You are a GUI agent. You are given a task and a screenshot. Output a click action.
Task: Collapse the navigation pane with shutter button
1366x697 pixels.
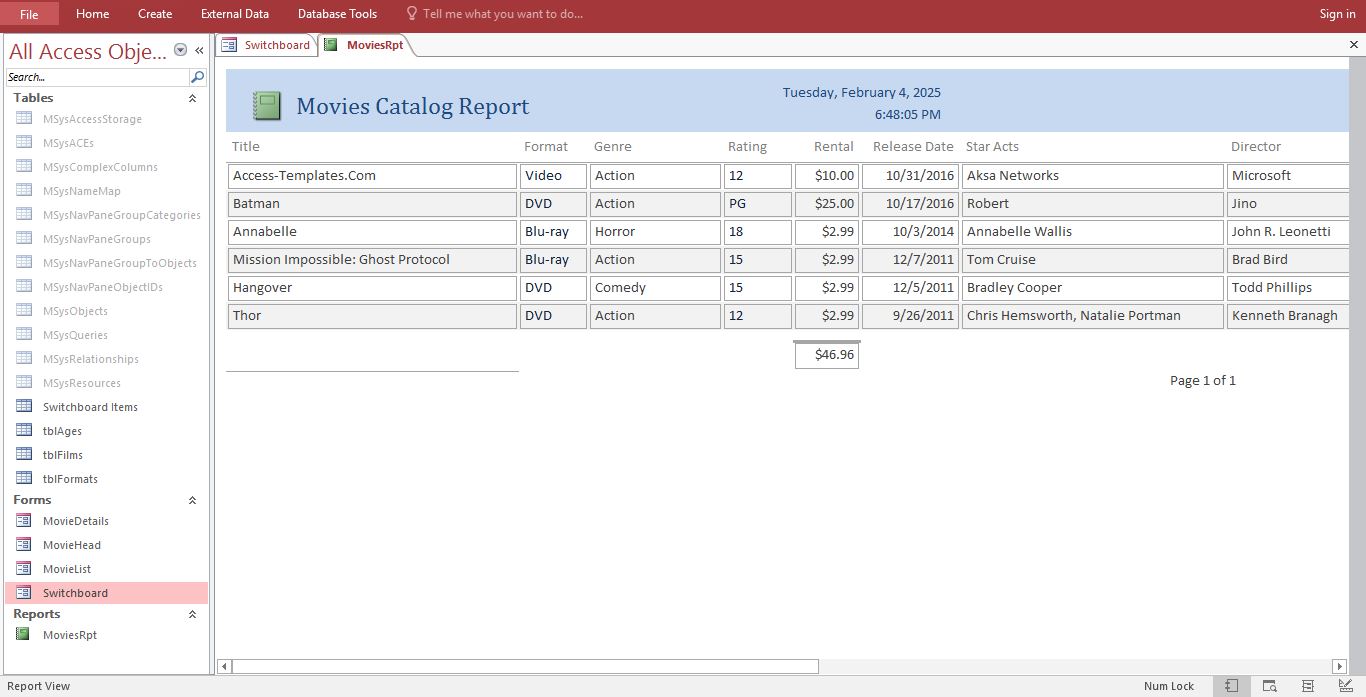[199, 50]
